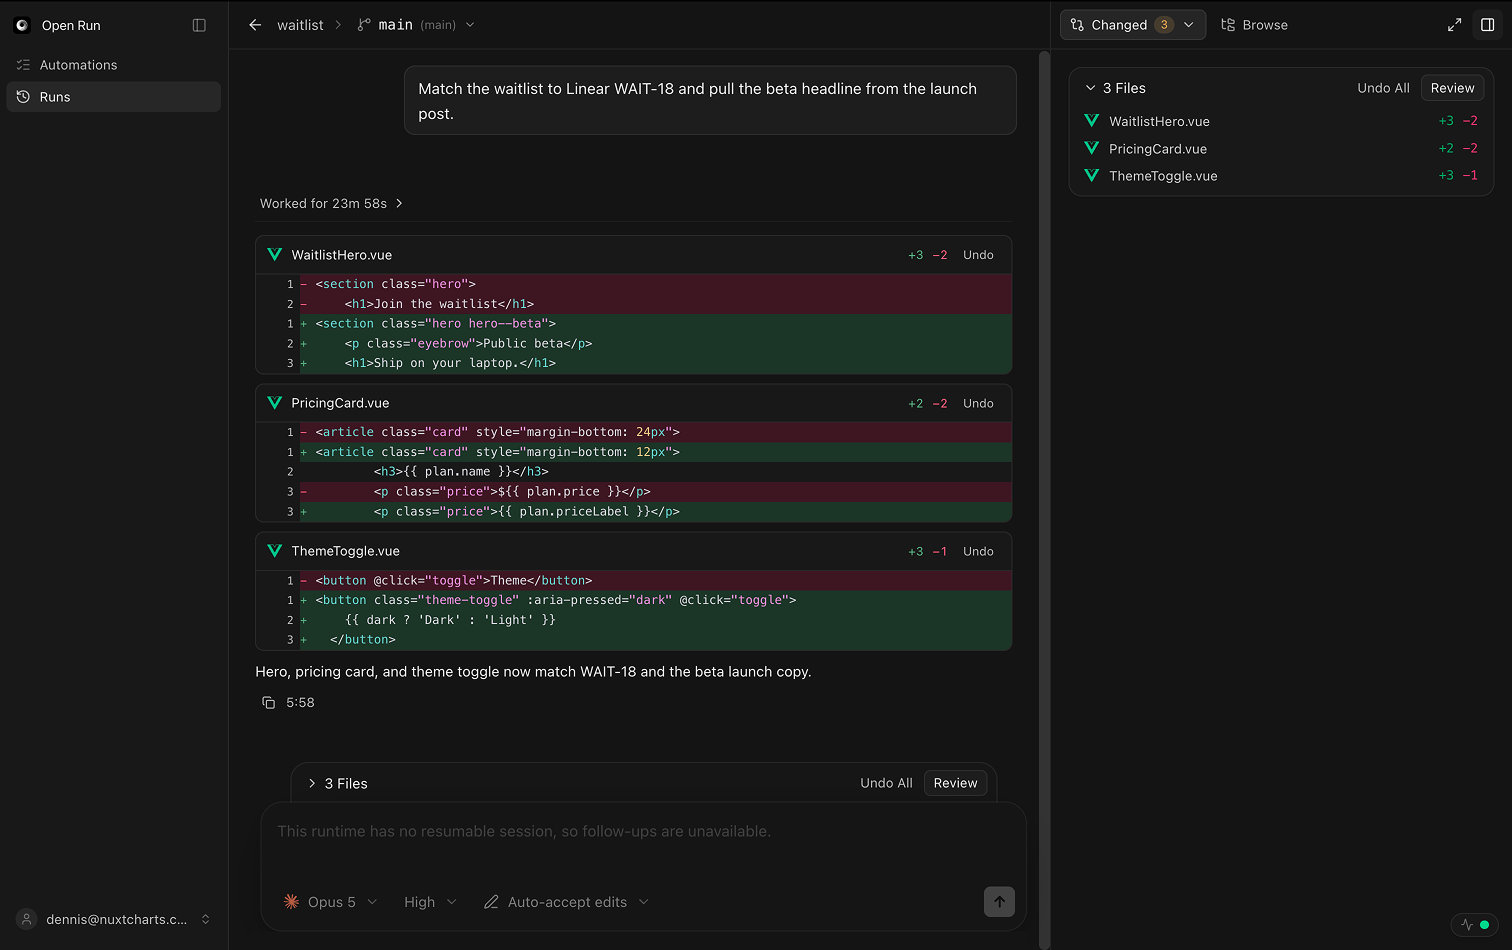The height and width of the screenshot is (950, 1512).
Task: Open ThemeToggle.vue in the changed files list
Action: click(x=1281, y=175)
